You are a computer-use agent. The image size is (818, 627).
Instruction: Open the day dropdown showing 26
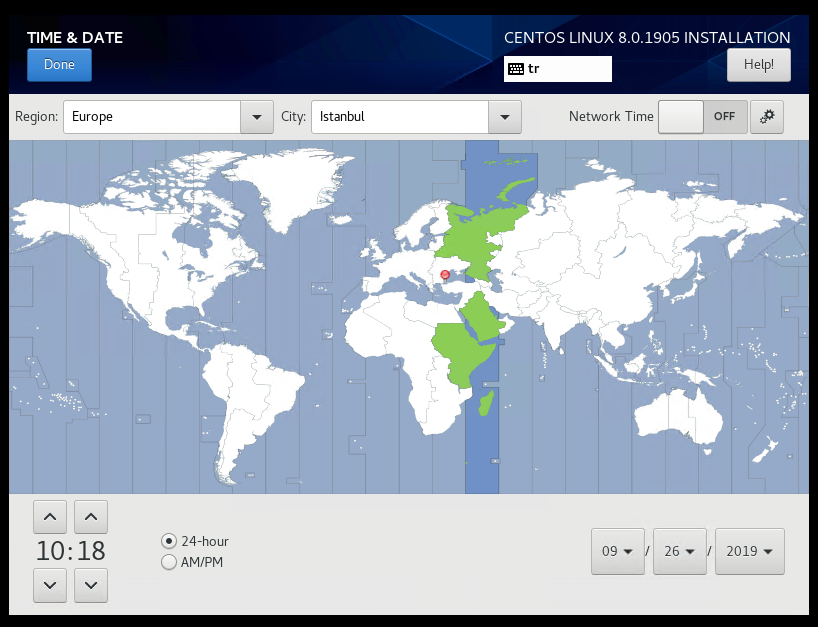(x=680, y=551)
